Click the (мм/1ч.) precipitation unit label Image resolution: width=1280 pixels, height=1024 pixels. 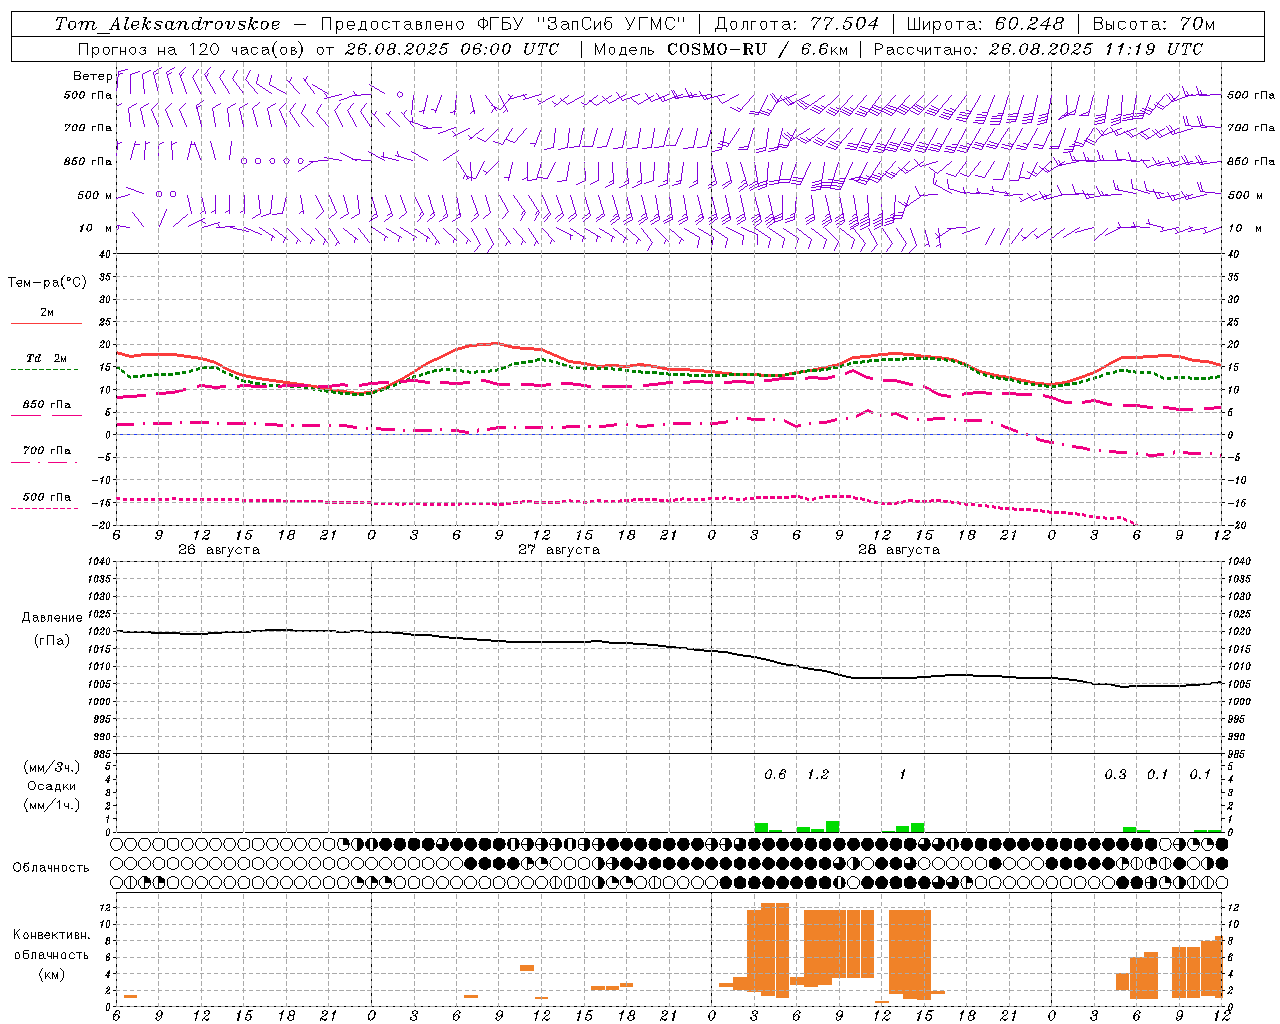[x=51, y=805]
